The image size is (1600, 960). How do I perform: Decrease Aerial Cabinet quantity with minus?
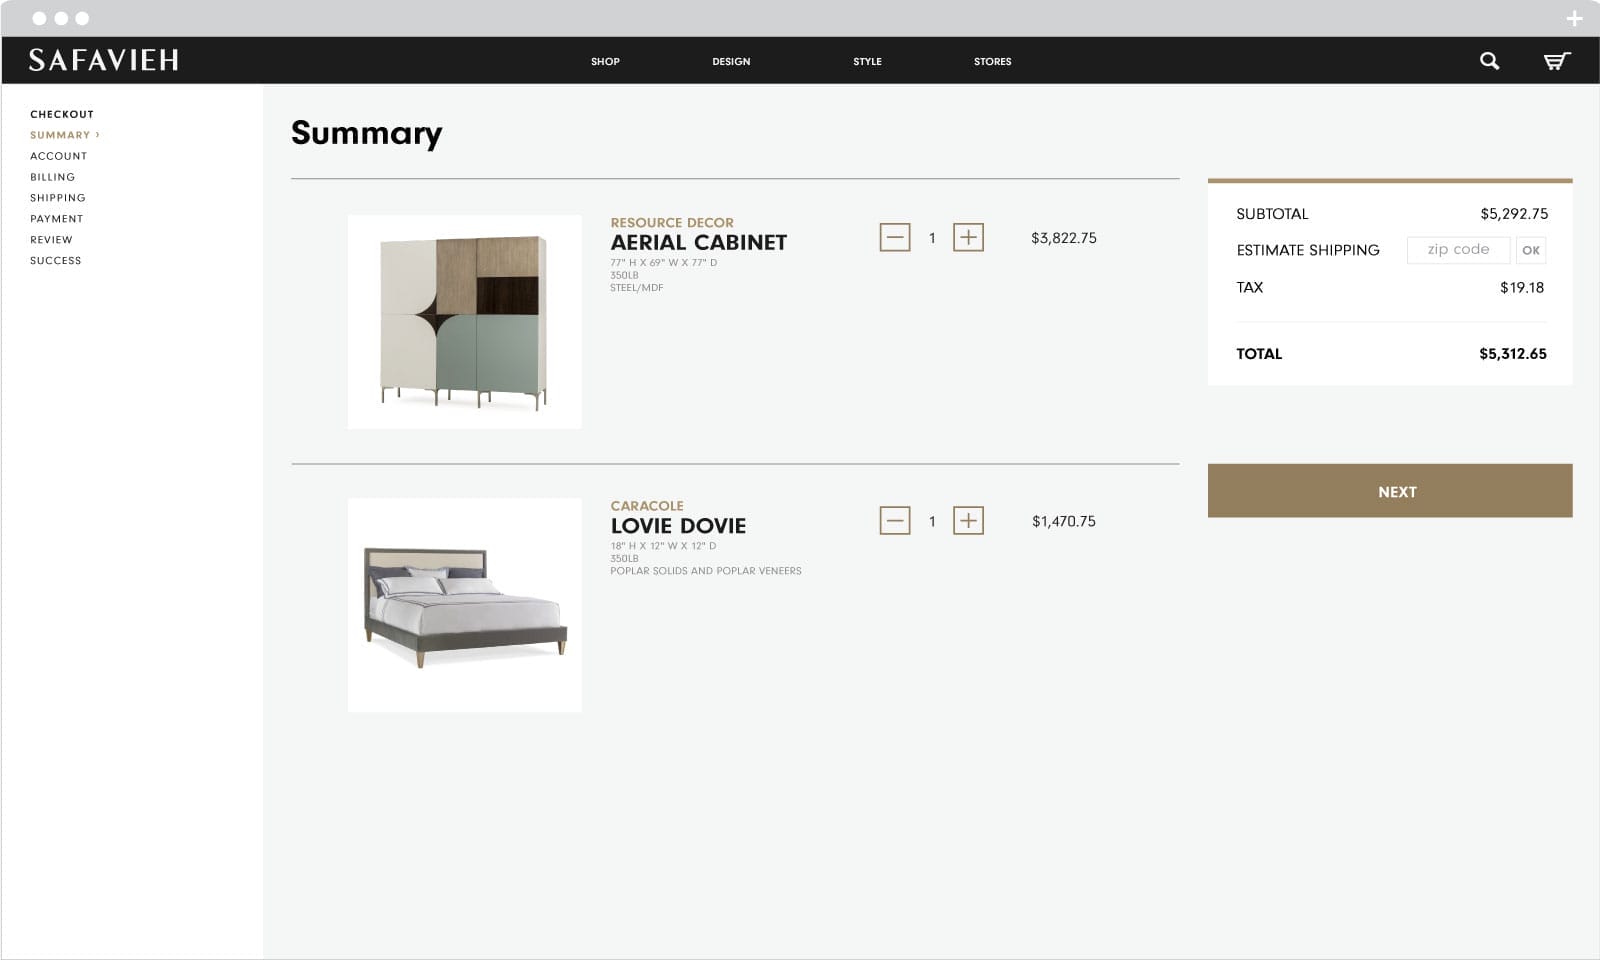(x=894, y=238)
